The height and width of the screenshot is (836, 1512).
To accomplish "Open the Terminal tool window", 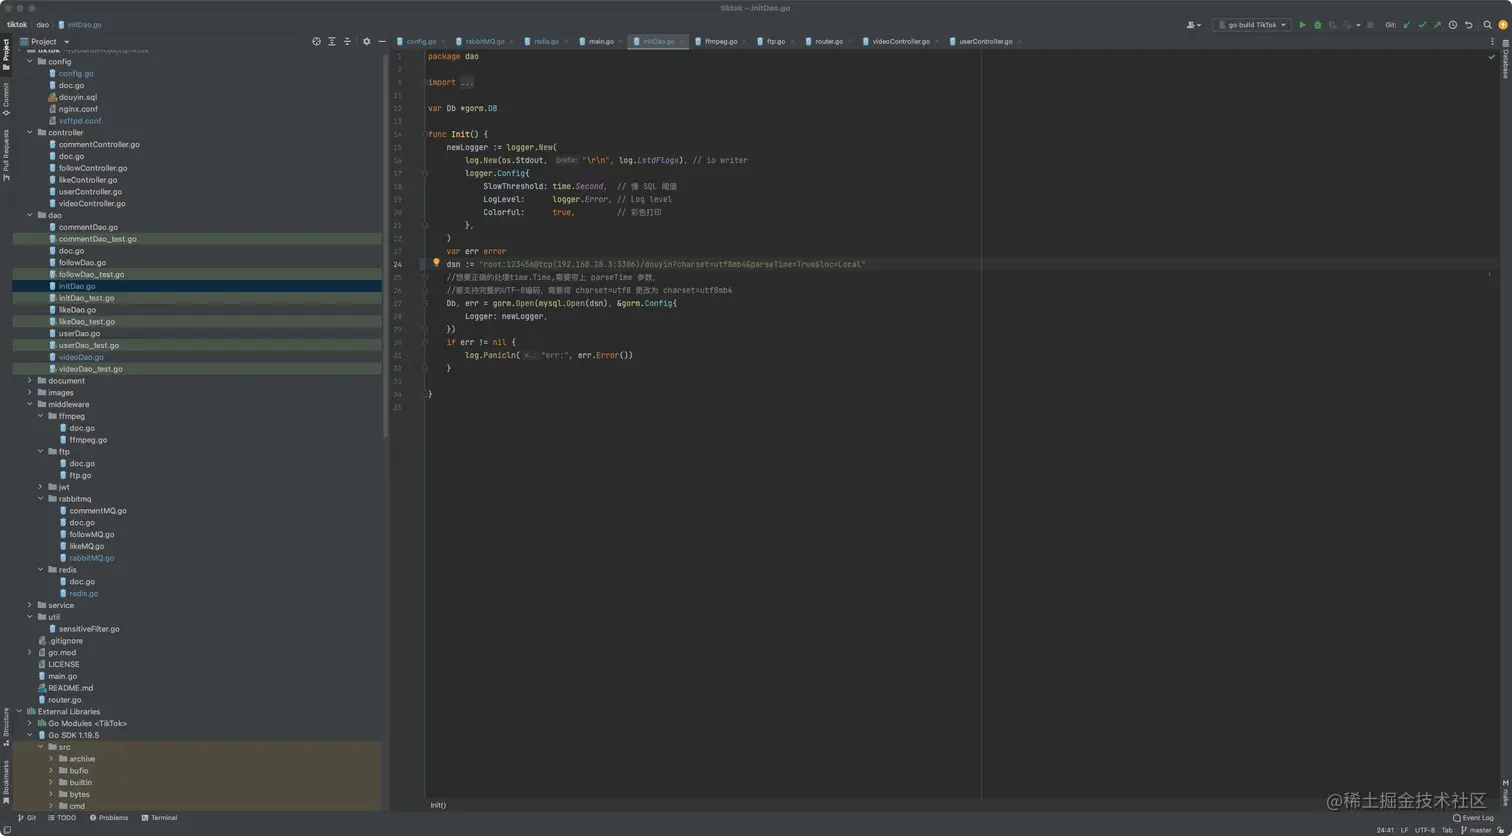I will pyautogui.click(x=159, y=817).
